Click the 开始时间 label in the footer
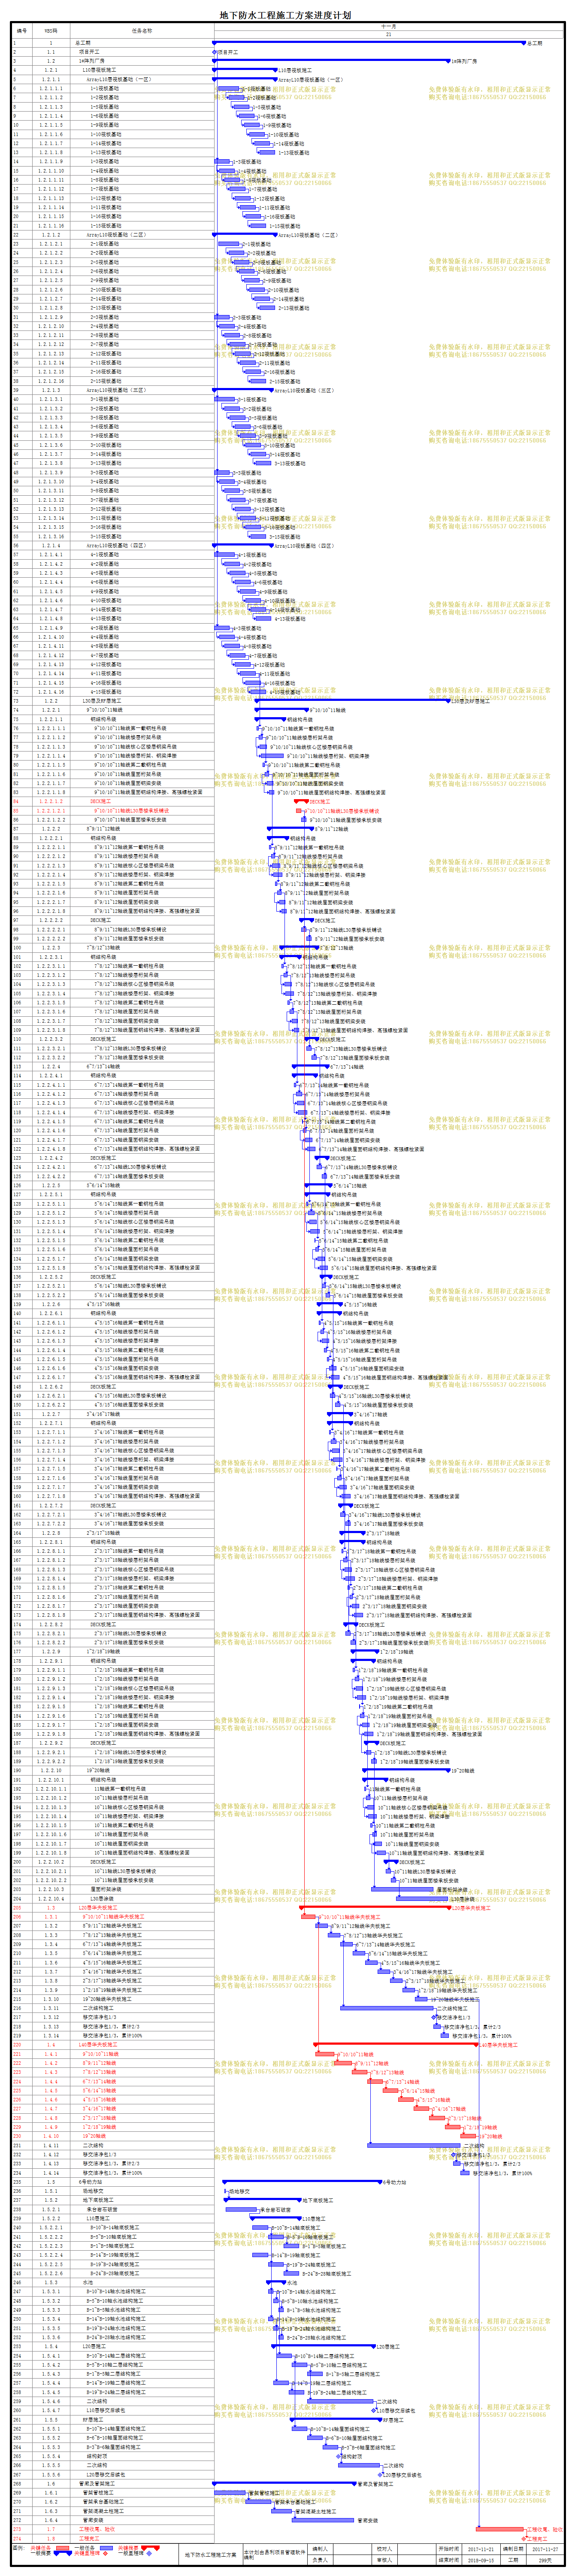This screenshot has width=575, height=2576. [x=448, y=2549]
